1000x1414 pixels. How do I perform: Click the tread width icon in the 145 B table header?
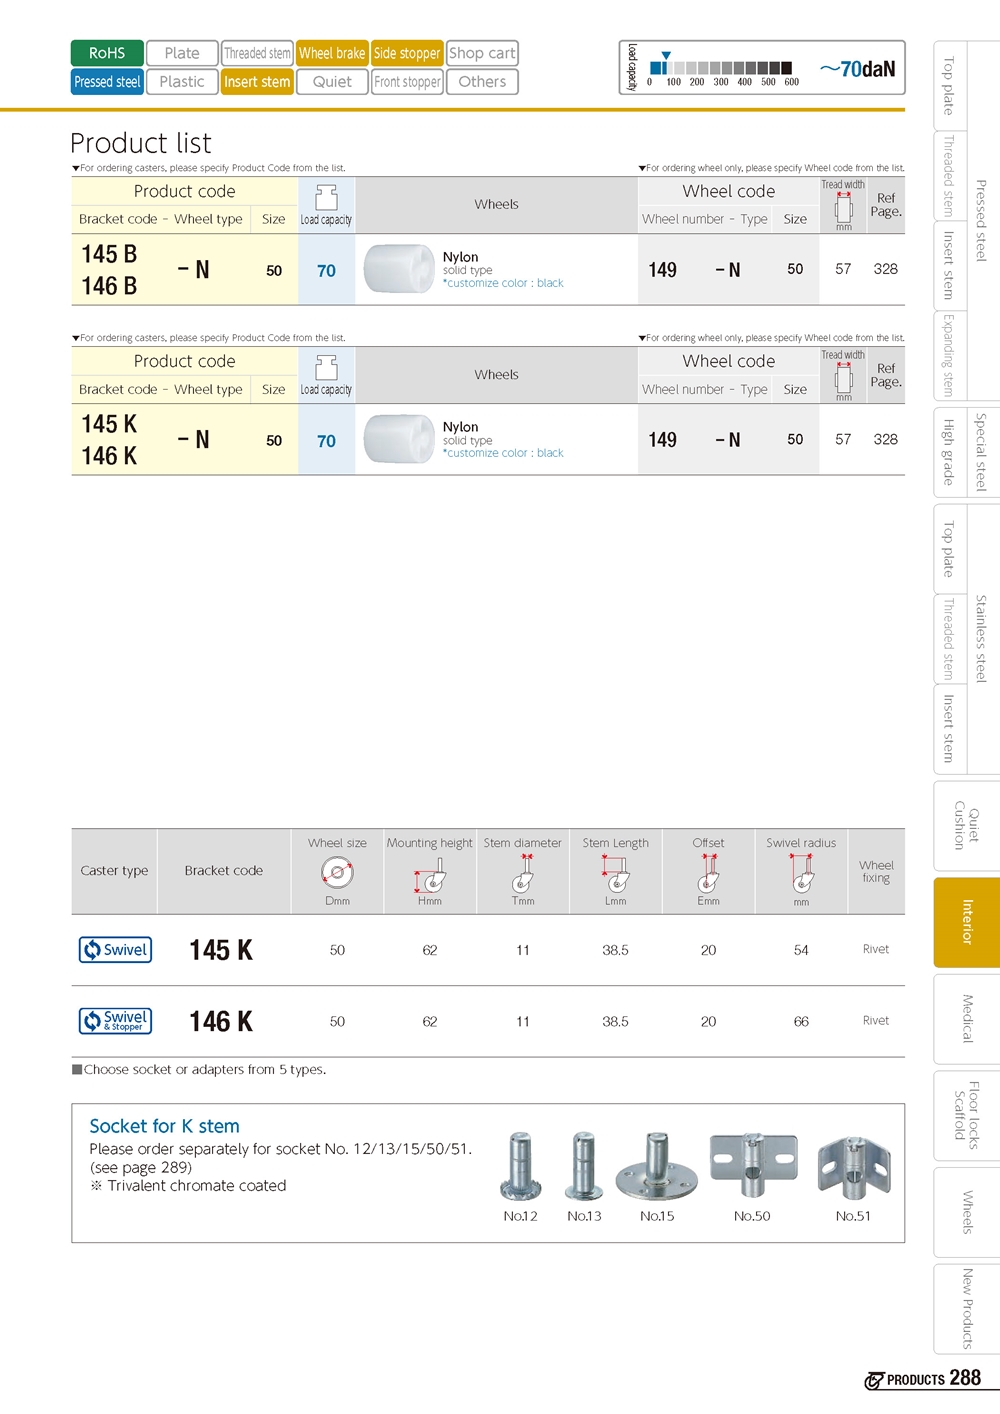[844, 208]
